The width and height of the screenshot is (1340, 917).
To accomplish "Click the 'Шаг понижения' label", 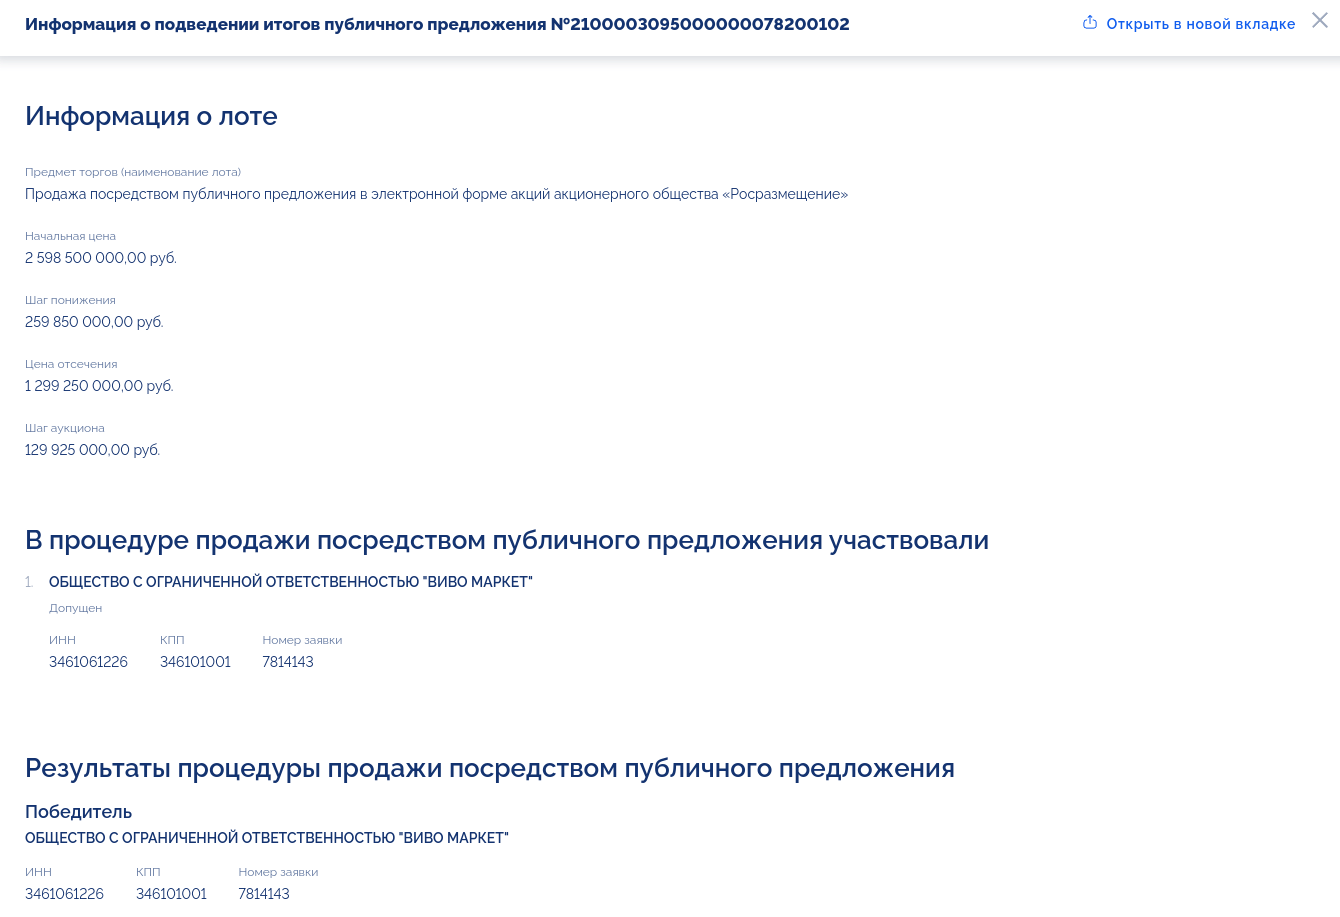I will tap(70, 300).
